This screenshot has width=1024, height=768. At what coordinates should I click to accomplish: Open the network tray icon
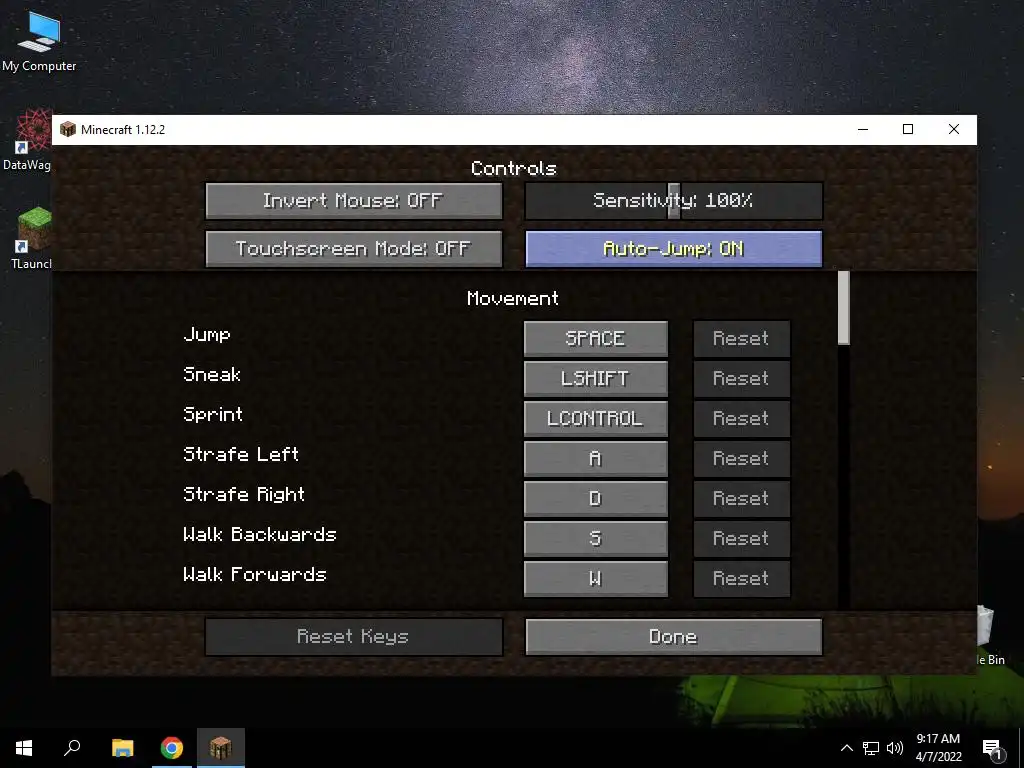(x=871, y=748)
